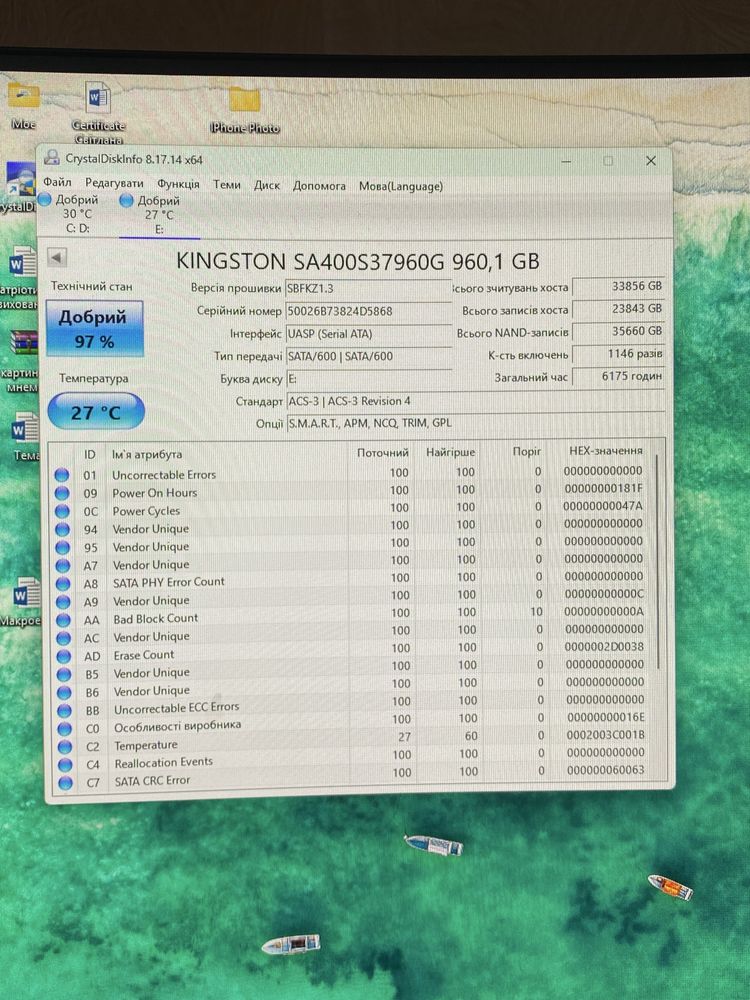Image resolution: width=750 pixels, height=1000 pixels.
Task: Open the Функція menu
Action: (x=178, y=184)
